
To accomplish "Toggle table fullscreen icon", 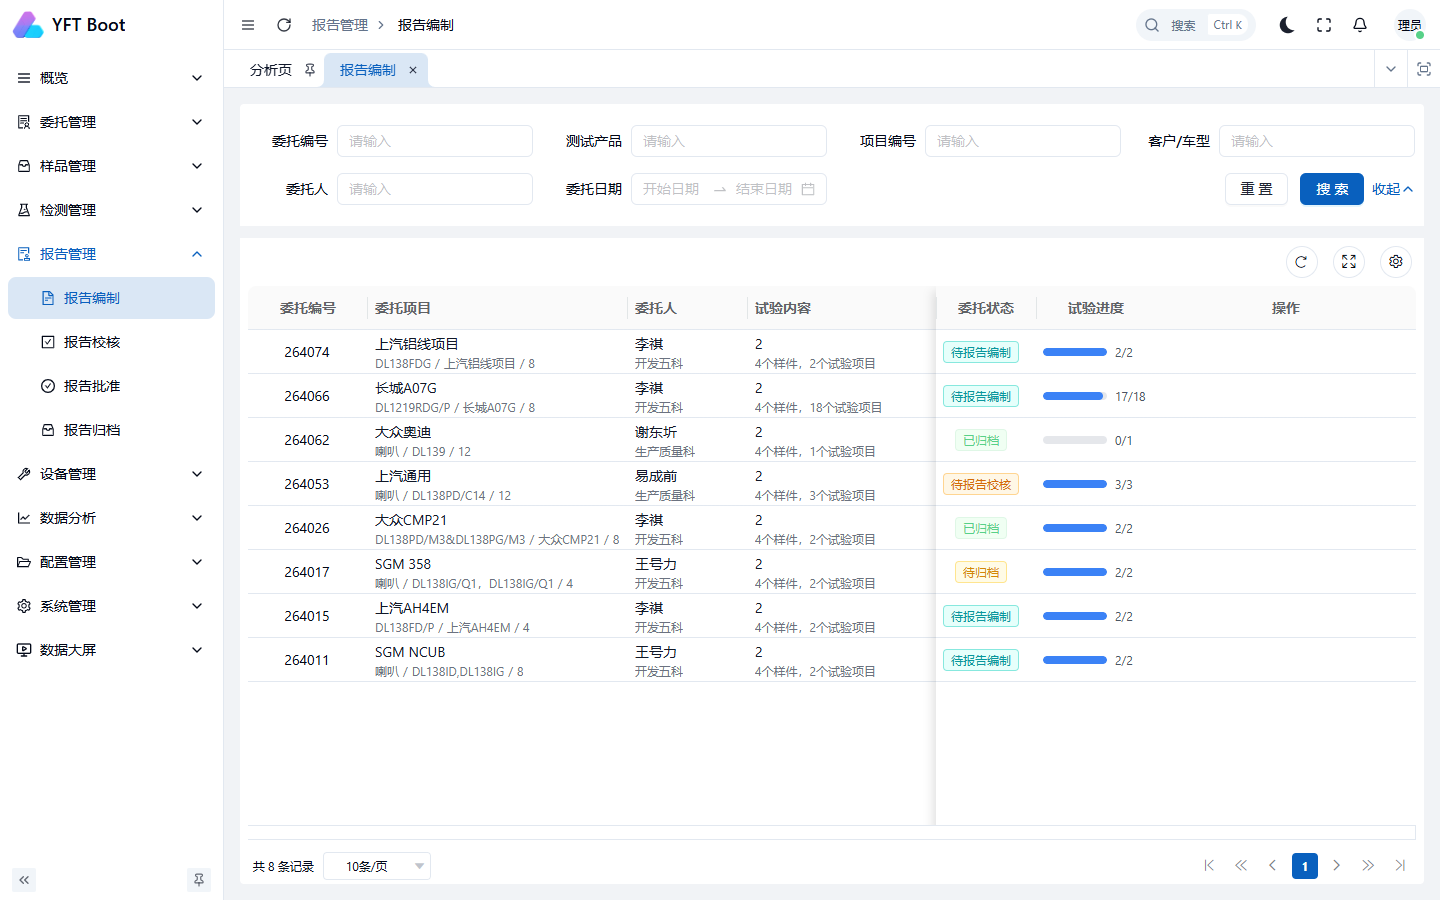I will pos(1349,262).
